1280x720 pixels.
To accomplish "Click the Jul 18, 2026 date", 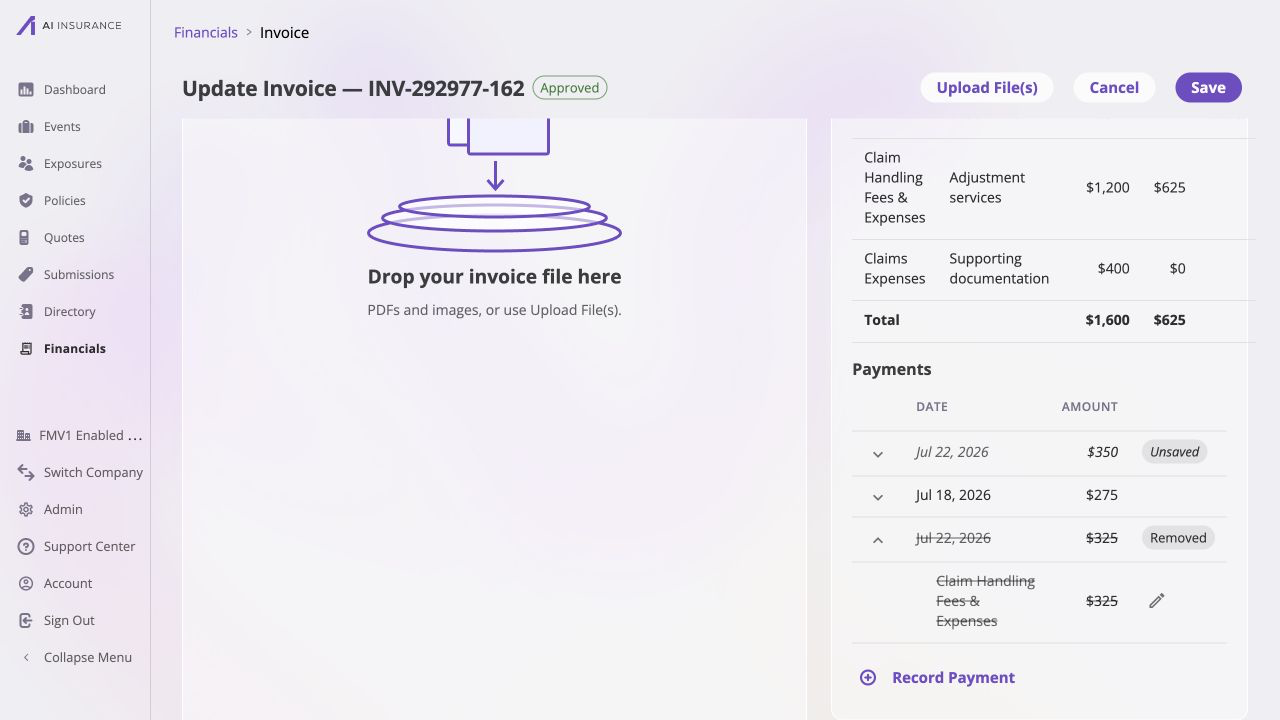I will (x=953, y=495).
